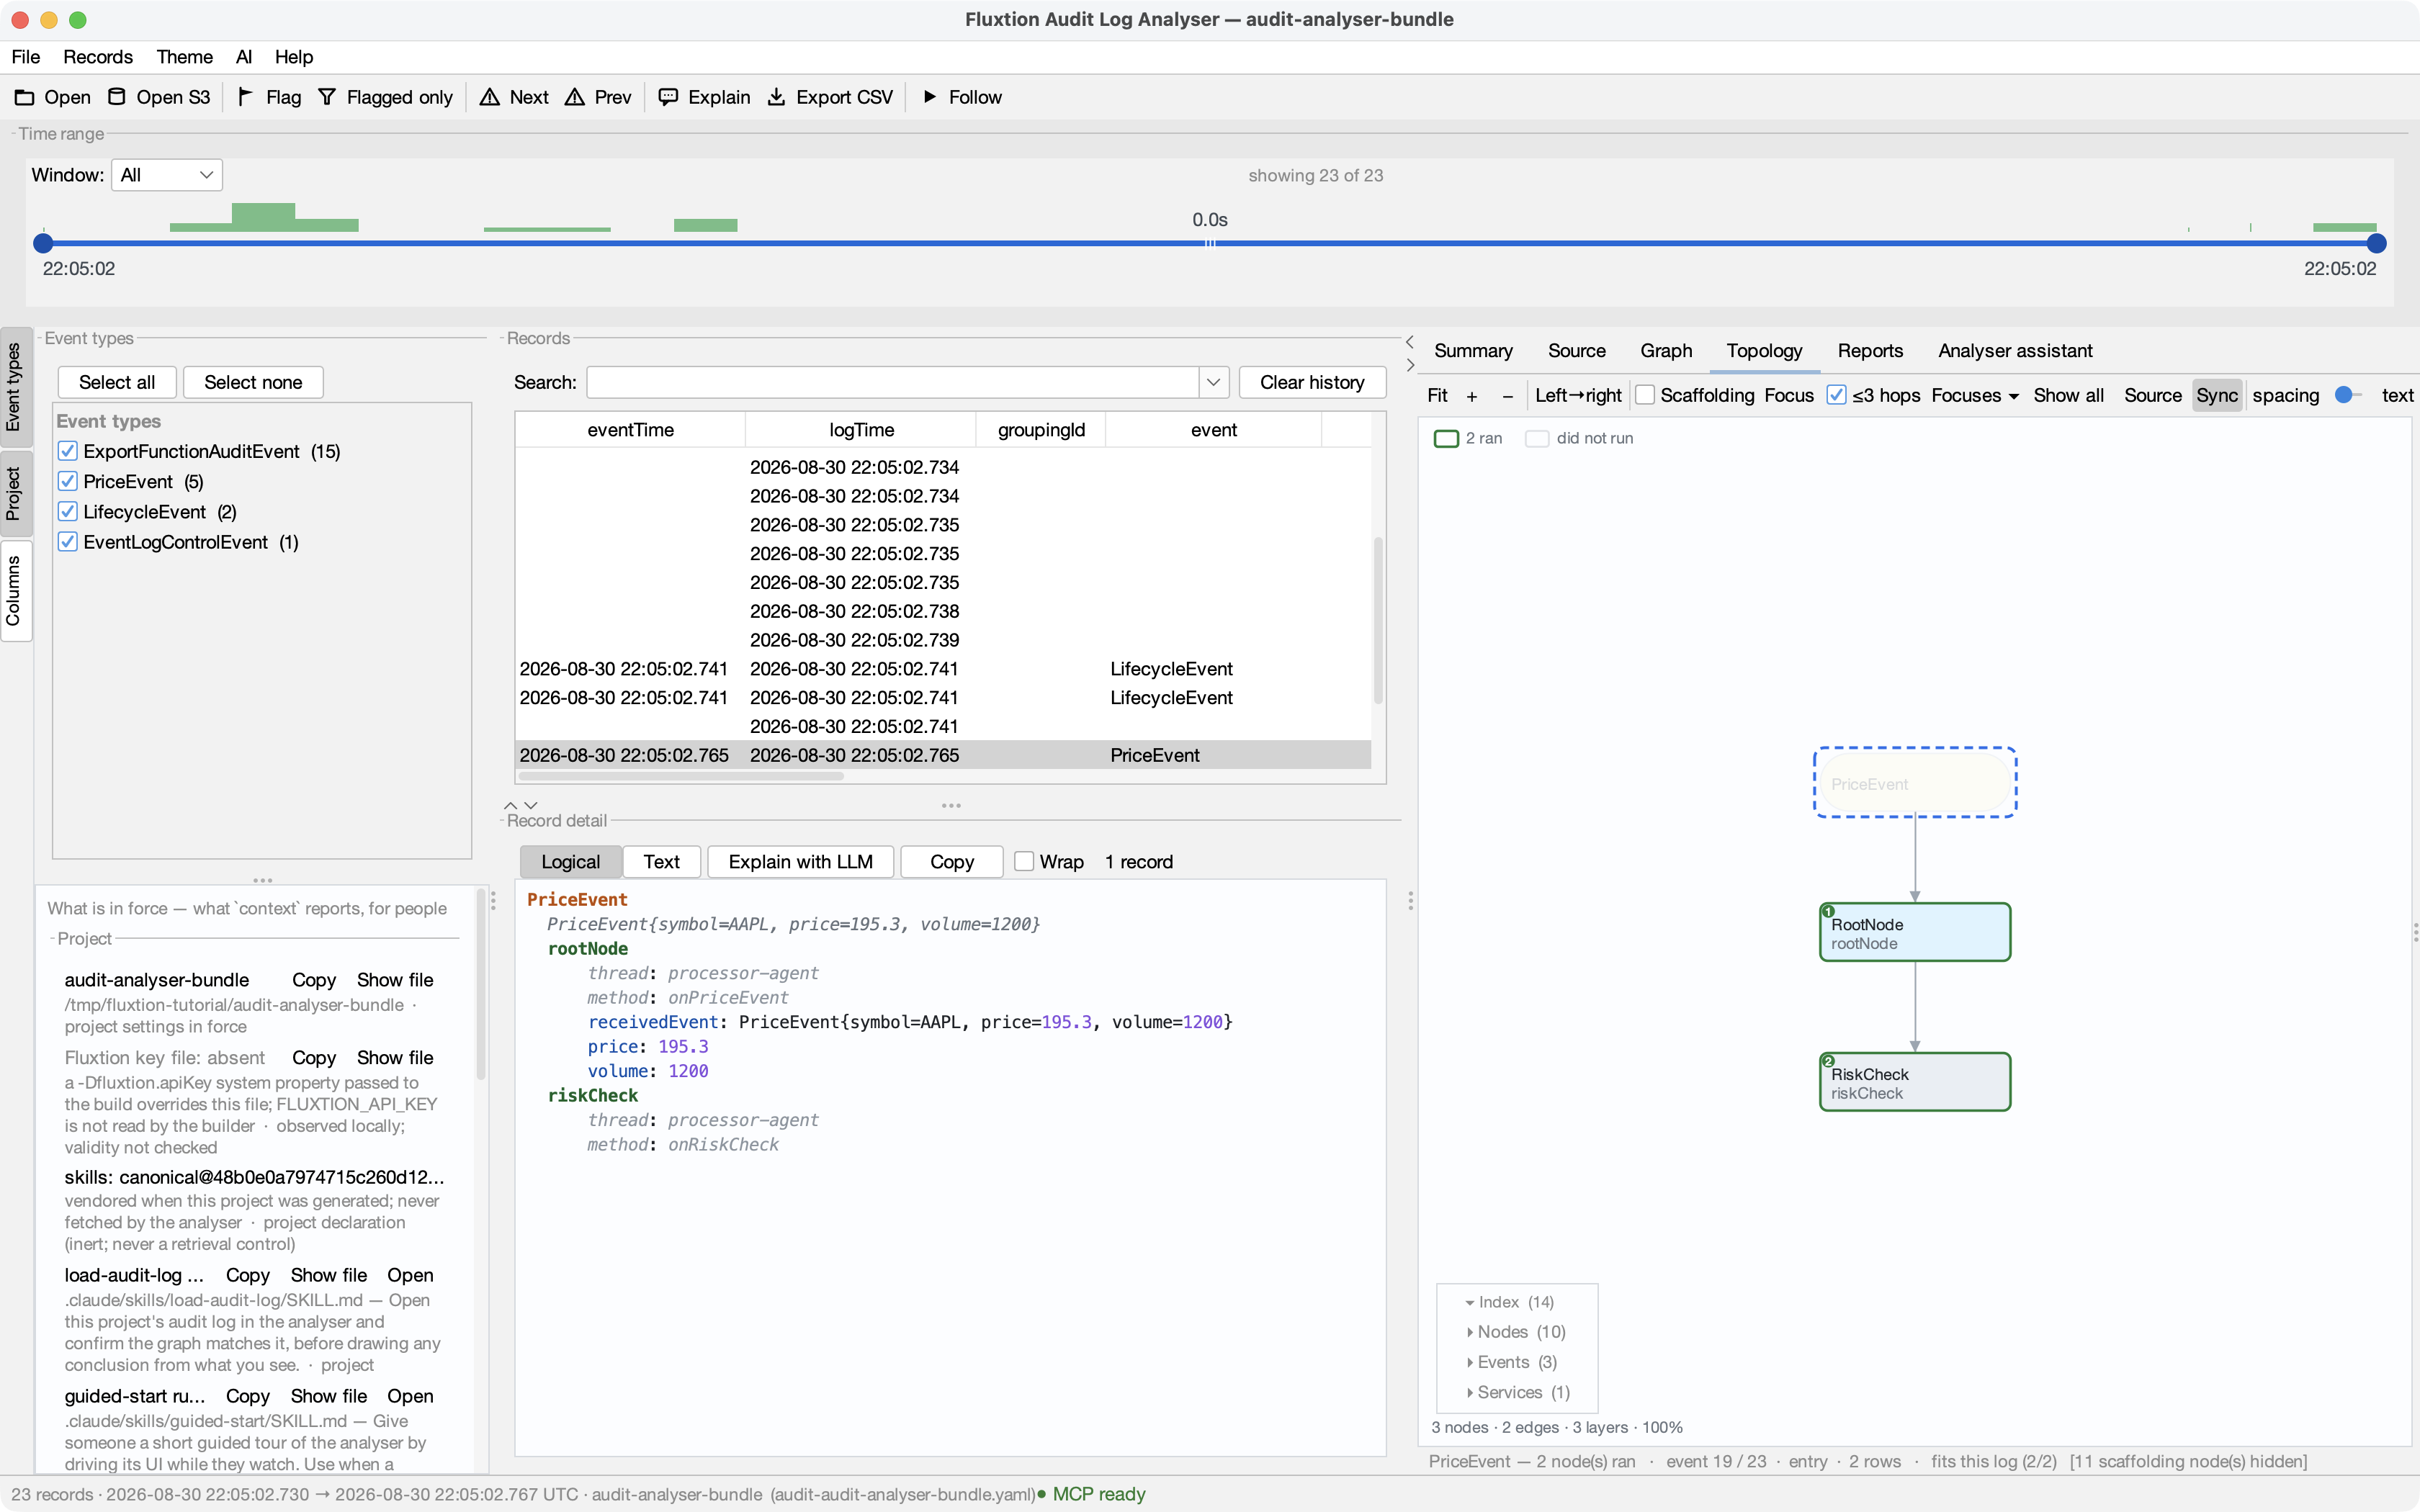This screenshot has width=2420, height=1512.
Task: Toggle the Flagged only filter icon
Action: click(x=327, y=97)
